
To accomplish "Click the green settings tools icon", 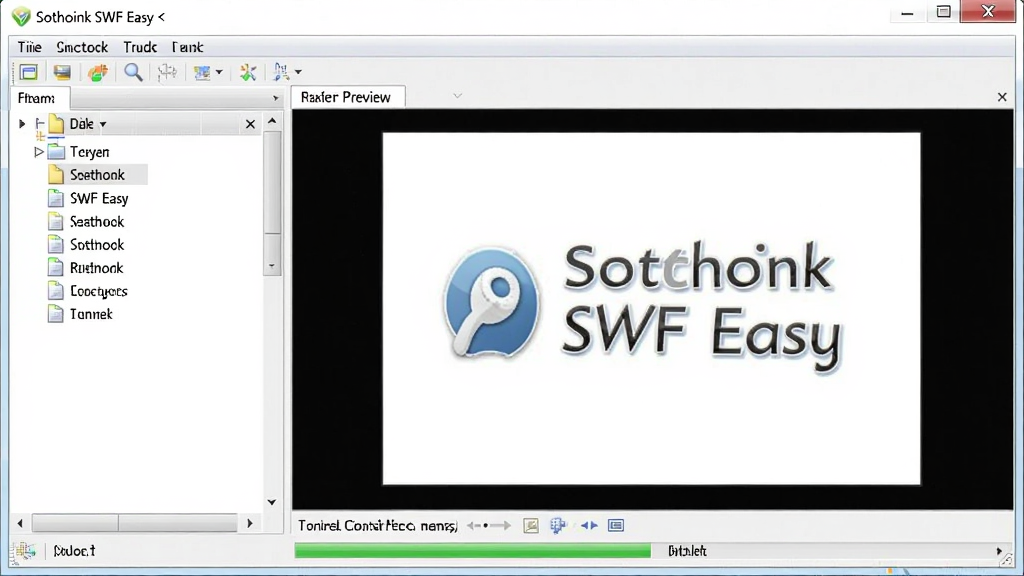I will [248, 72].
